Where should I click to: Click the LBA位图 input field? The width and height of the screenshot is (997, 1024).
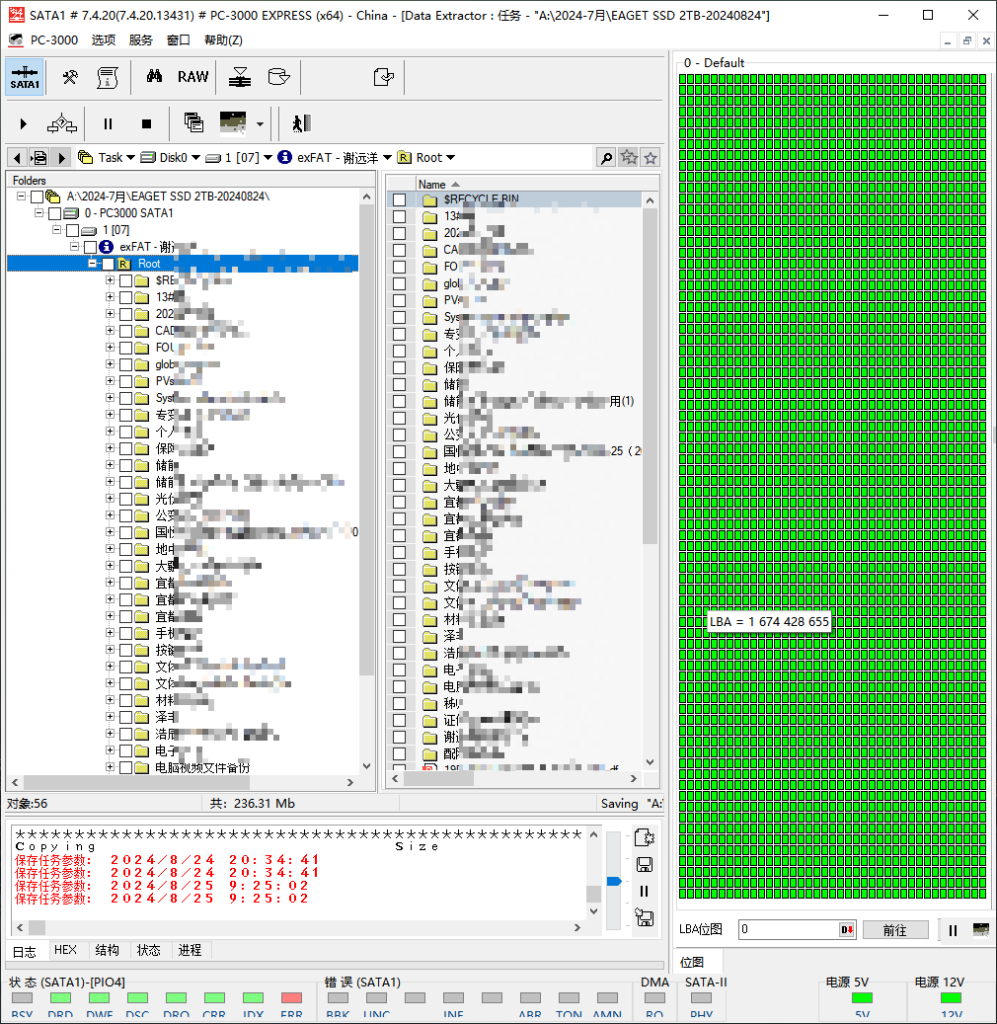click(790, 929)
